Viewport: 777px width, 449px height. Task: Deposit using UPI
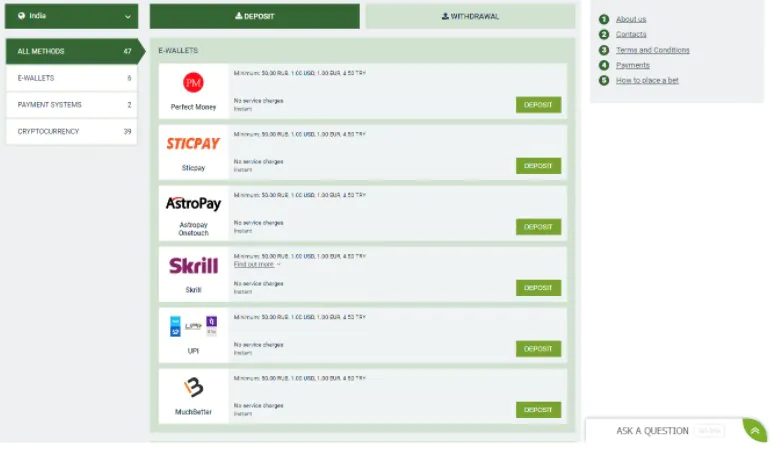[538, 348]
